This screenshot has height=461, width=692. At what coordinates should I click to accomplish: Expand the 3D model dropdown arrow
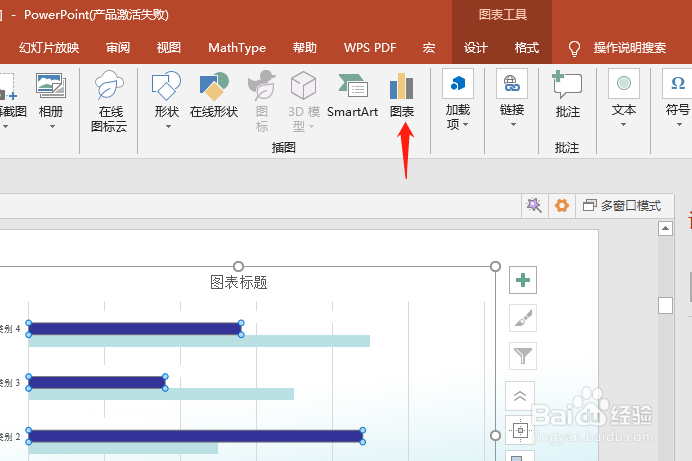pyautogui.click(x=312, y=127)
